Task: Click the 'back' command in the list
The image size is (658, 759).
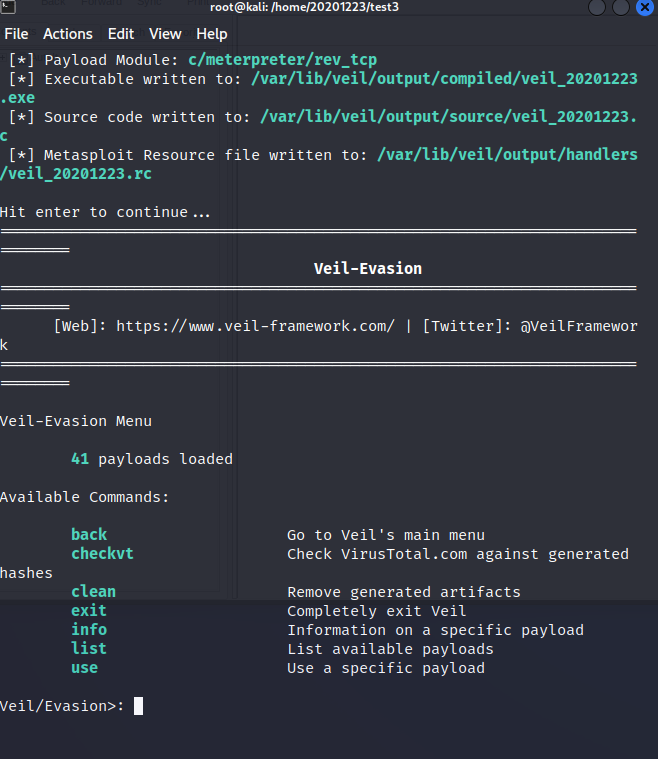Action: point(89,535)
